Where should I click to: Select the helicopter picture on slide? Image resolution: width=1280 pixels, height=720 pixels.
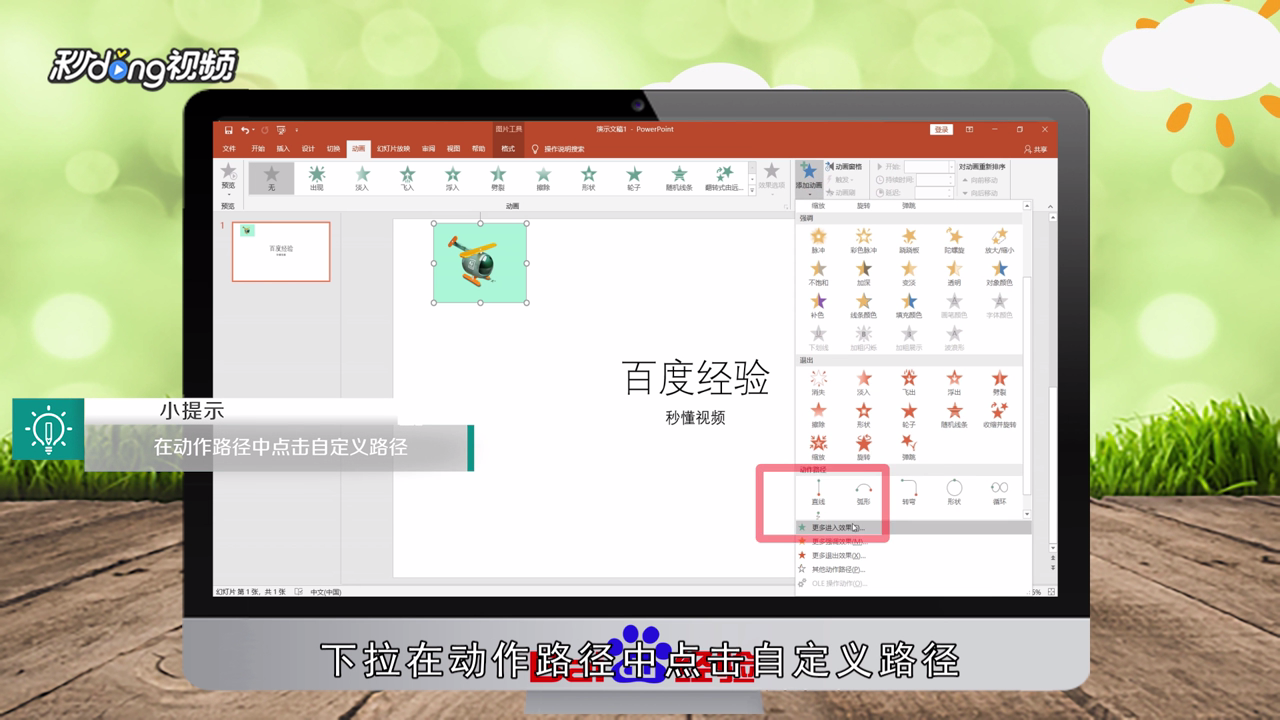pyautogui.click(x=480, y=263)
